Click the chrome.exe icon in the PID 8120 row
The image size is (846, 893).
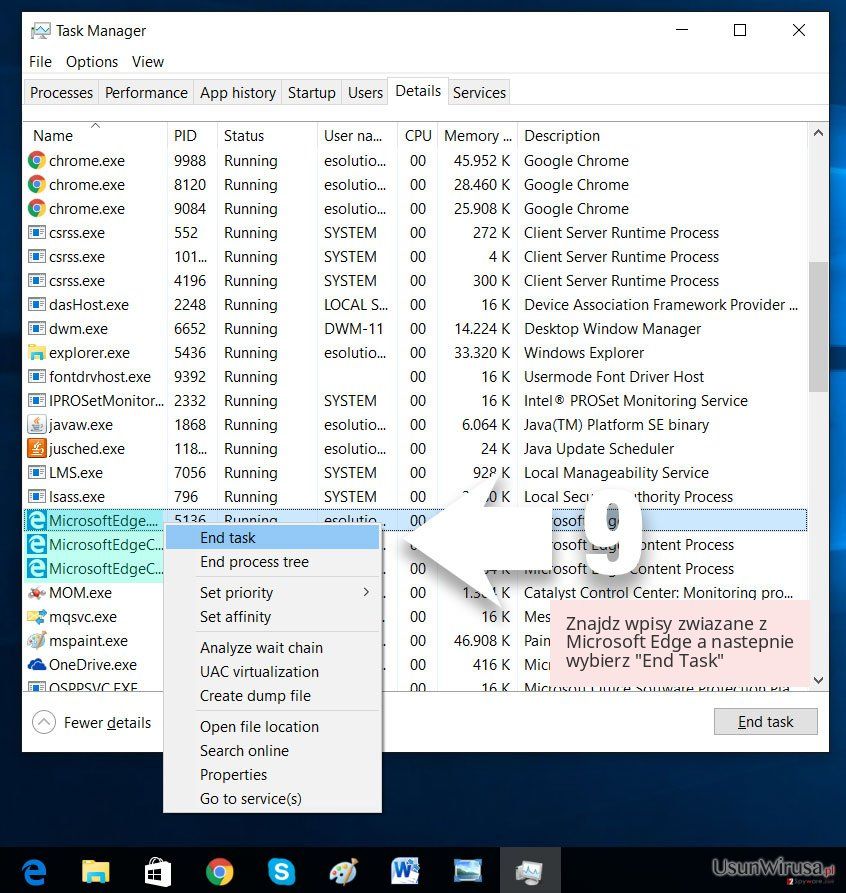point(36,185)
